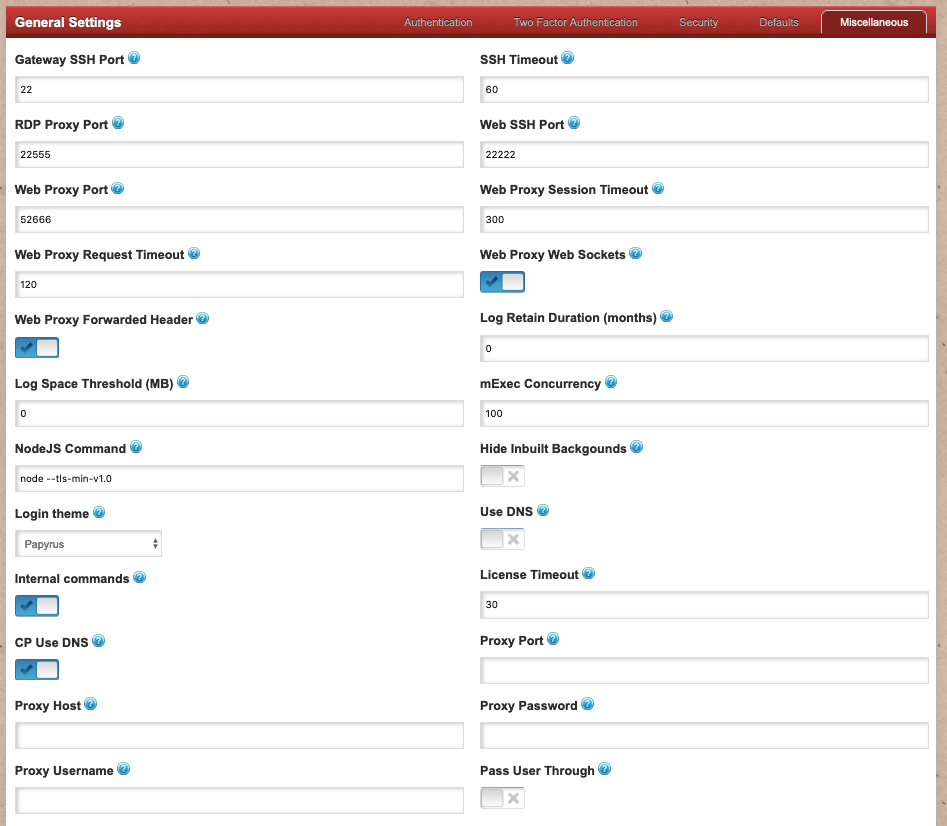Show help for Web Proxy Session Timeout
Viewport: 947px width, 826px height.
point(658,189)
